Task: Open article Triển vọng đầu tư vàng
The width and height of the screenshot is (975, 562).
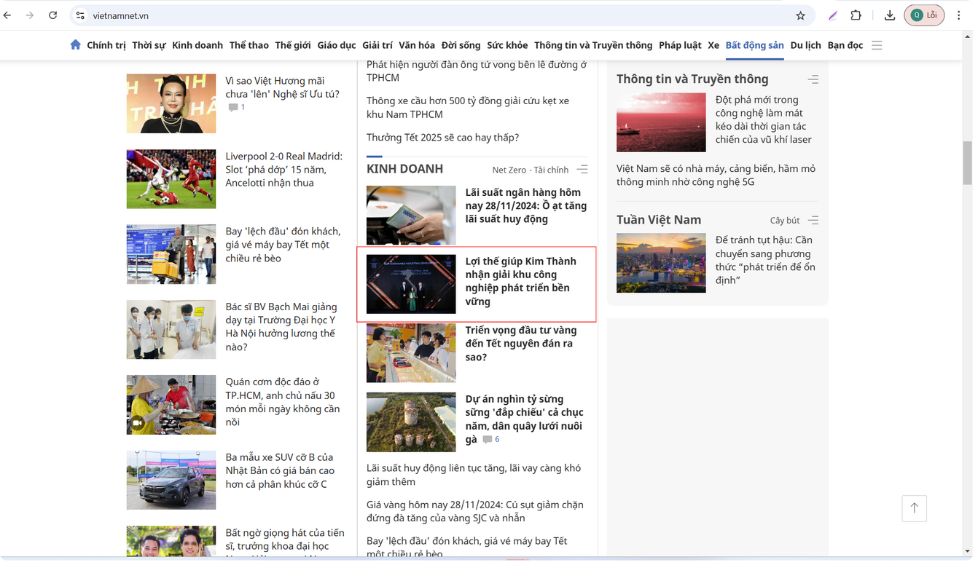Action: (x=520, y=344)
